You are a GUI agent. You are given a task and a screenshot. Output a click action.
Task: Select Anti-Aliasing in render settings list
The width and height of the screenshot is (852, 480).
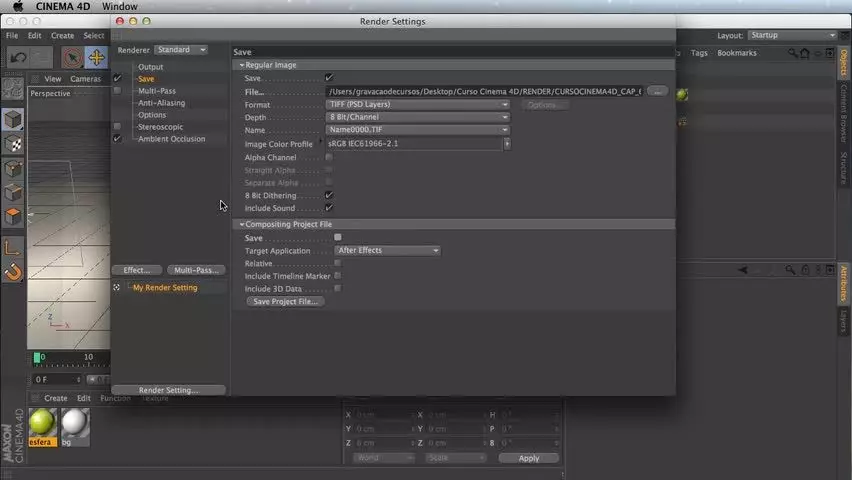[161, 103]
